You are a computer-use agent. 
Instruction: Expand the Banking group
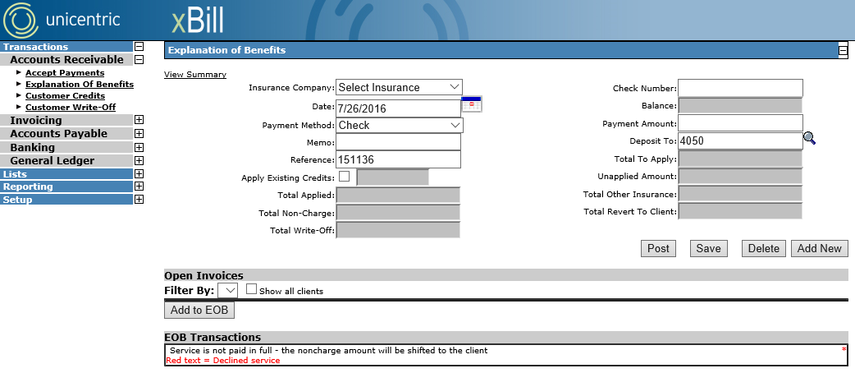(139, 147)
